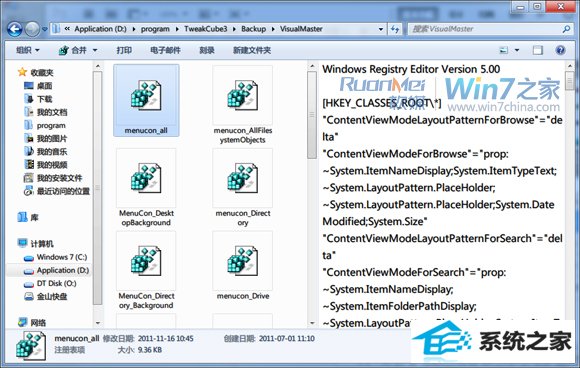The image size is (580, 368).
Task: Click the 修改日期 2011-11-16 10:45 value
Action: (x=165, y=338)
